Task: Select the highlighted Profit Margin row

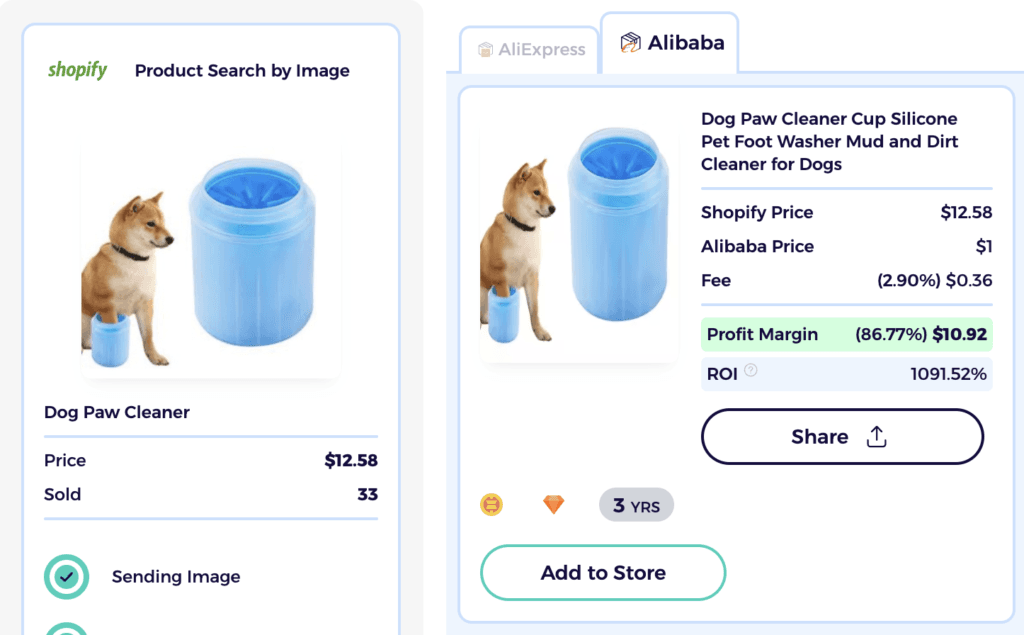Action: coord(846,334)
